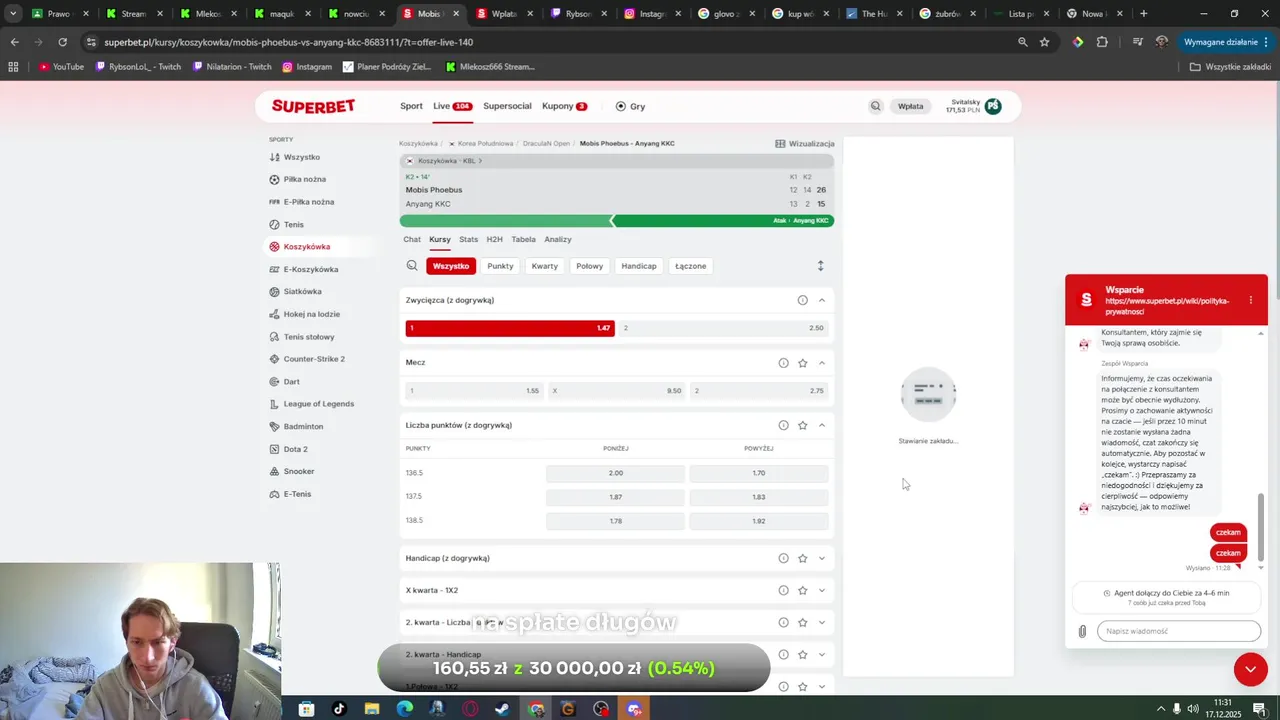This screenshot has width=1280, height=720.
Task: Click Korea Południowa breadcrumb
Action: 485,144
